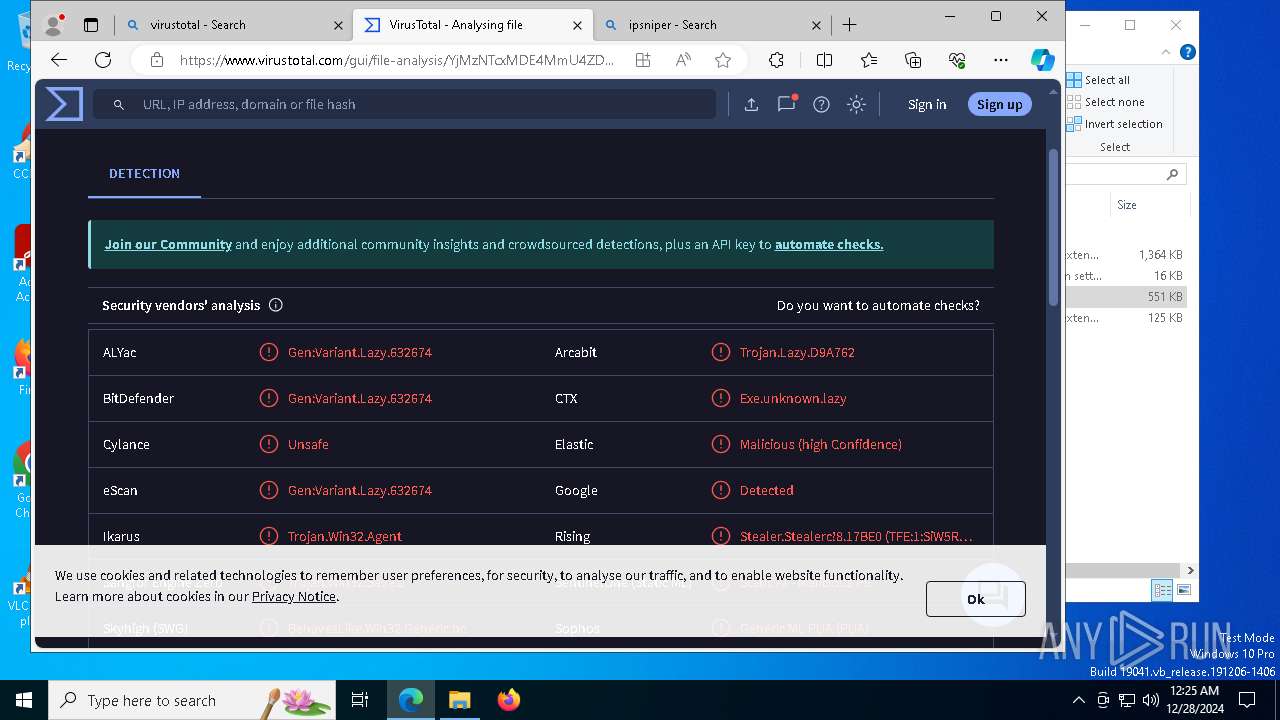
Task: Click the Sign in link
Action: tap(927, 104)
